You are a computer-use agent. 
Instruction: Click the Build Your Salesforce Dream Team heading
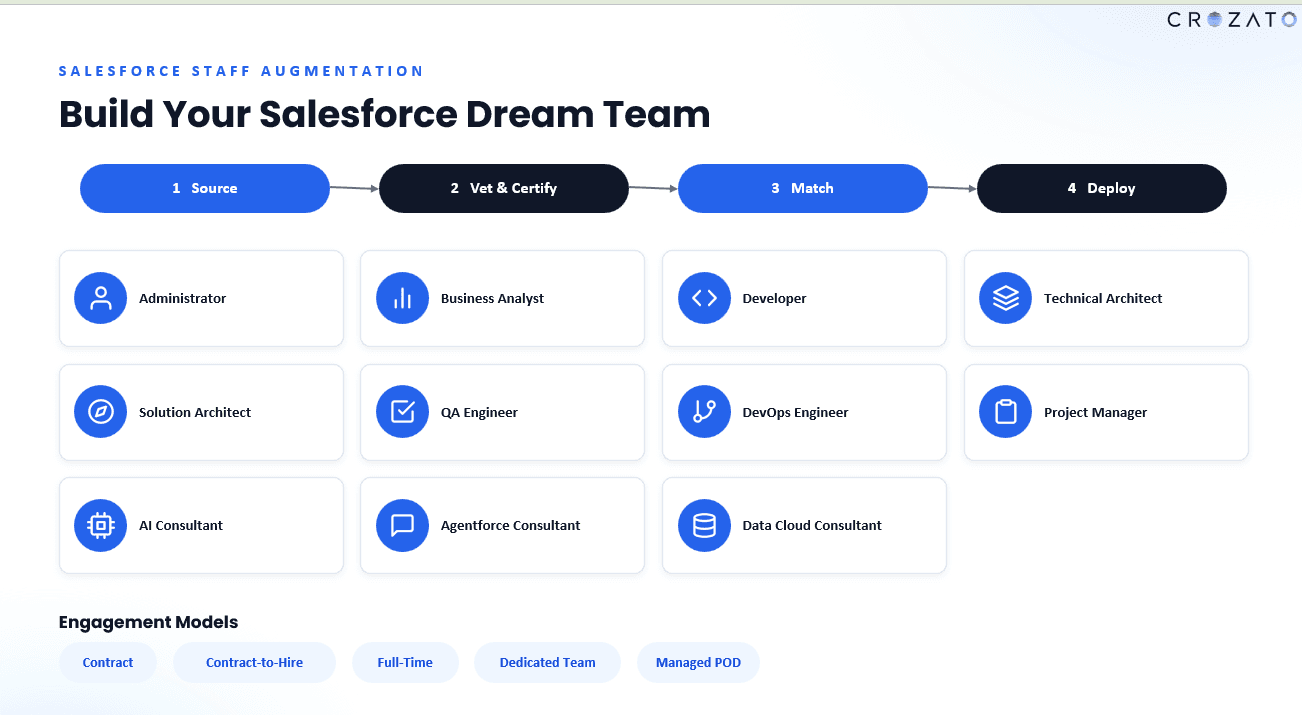(384, 114)
